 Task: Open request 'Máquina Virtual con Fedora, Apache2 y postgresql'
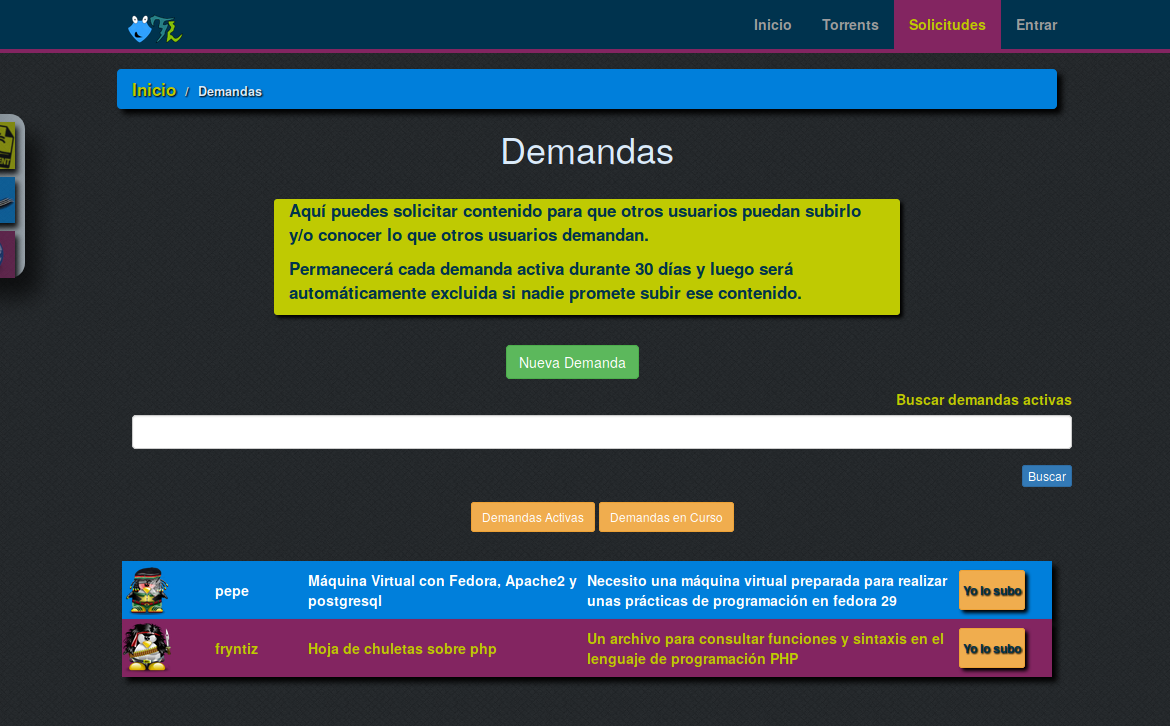pyautogui.click(x=442, y=591)
